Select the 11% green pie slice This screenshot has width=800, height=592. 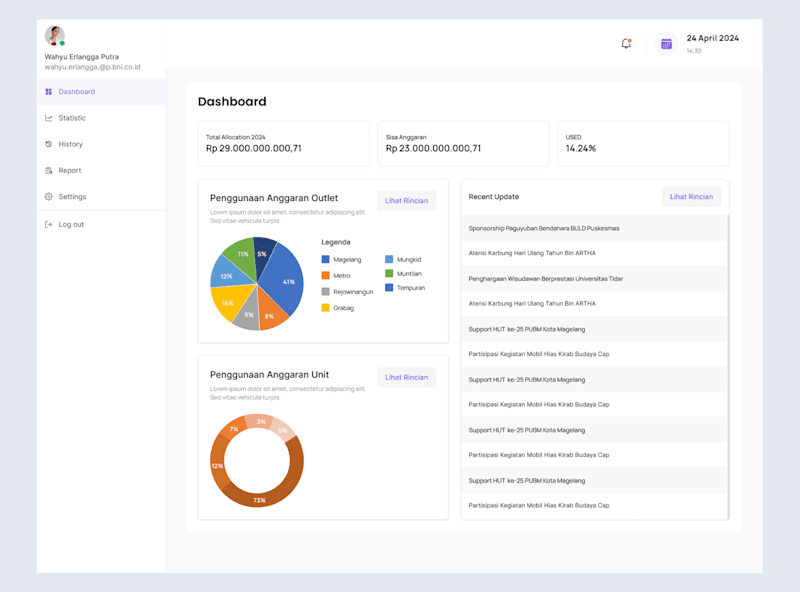point(242,256)
